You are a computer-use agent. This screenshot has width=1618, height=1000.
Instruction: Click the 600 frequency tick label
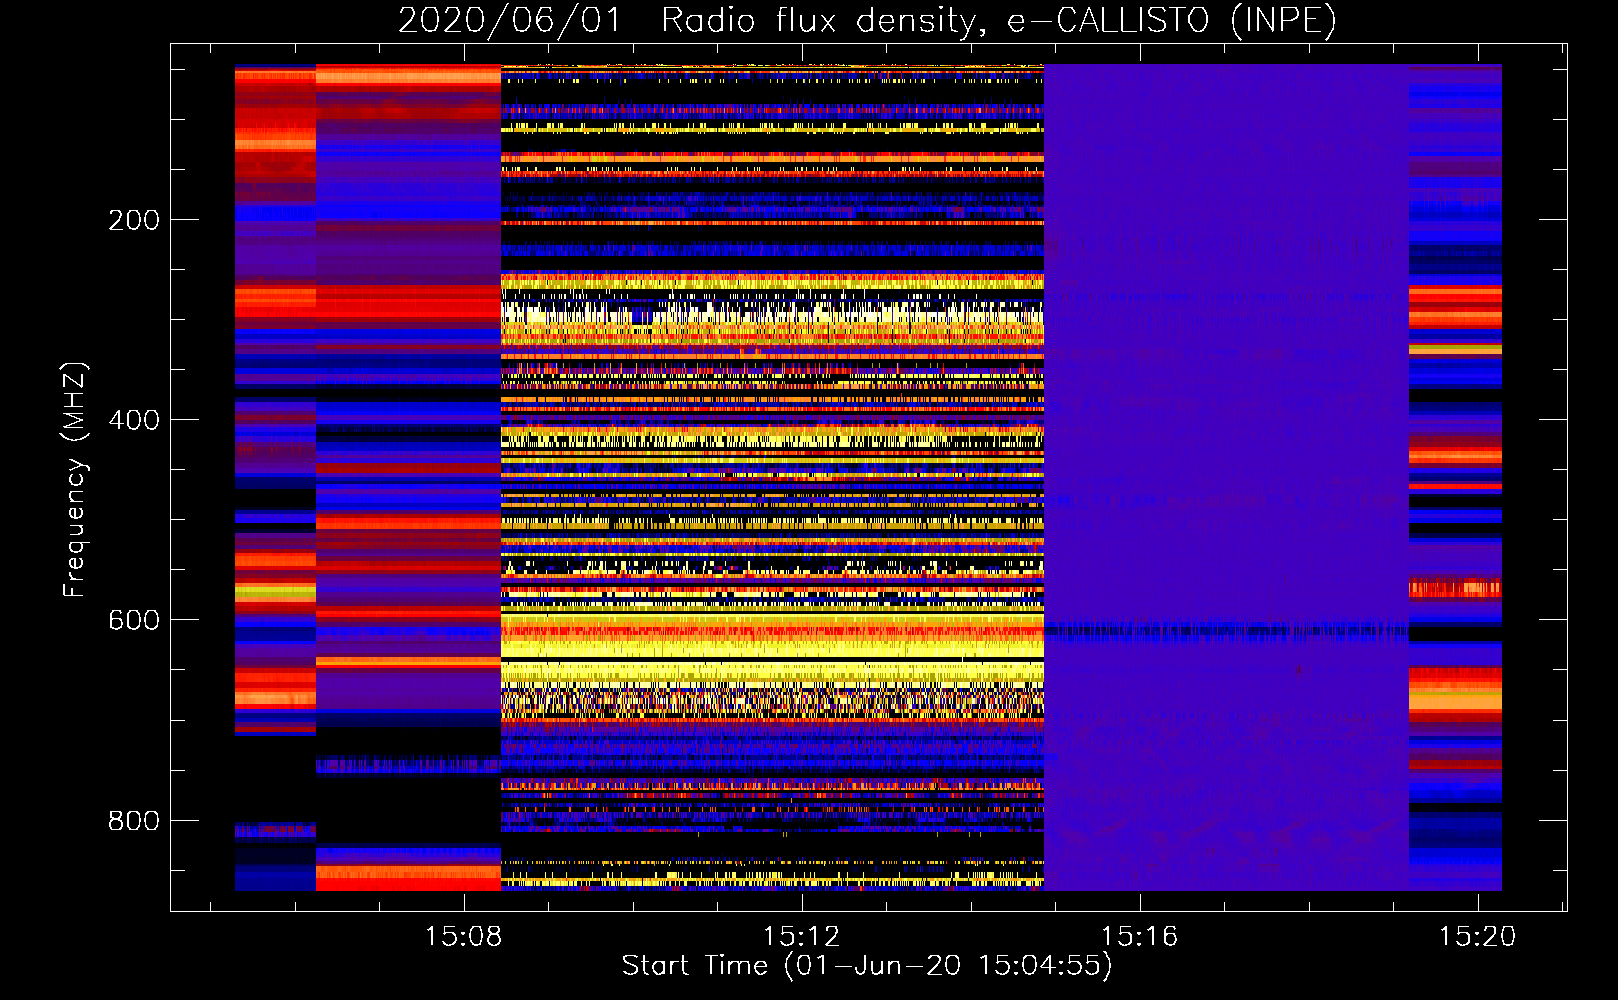click(x=134, y=620)
